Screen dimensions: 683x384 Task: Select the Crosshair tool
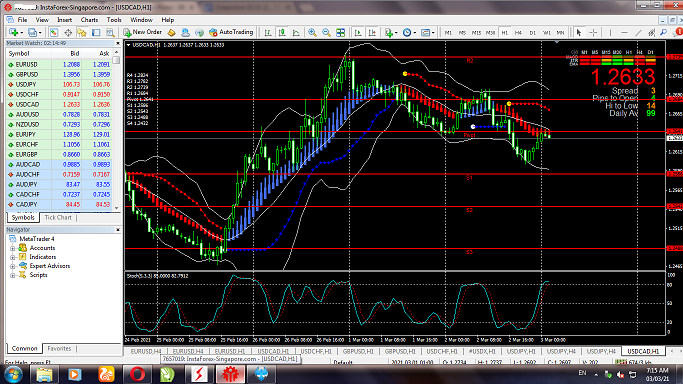tap(593, 33)
